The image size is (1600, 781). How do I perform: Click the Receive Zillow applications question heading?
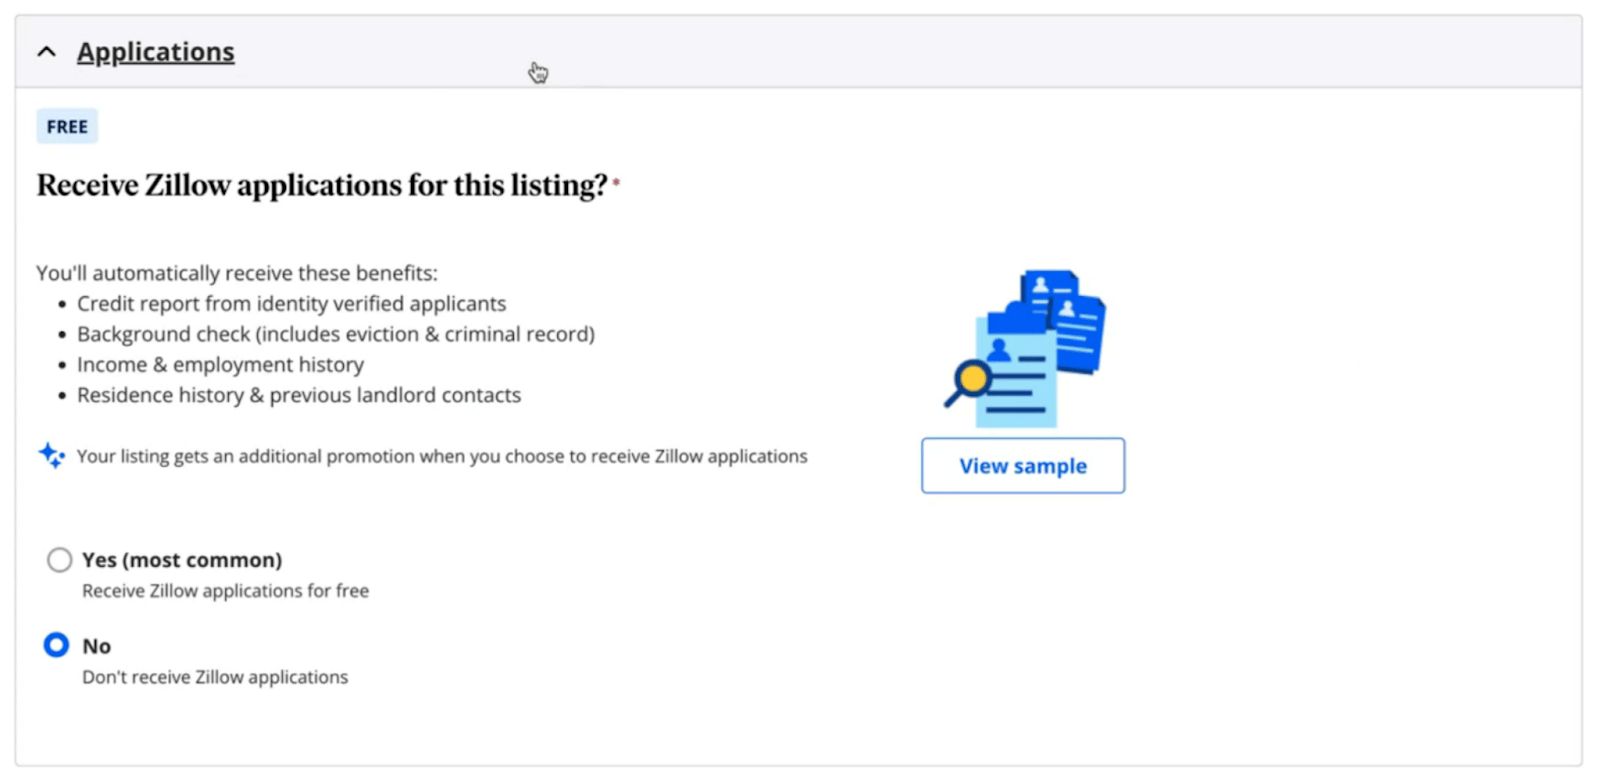point(323,184)
